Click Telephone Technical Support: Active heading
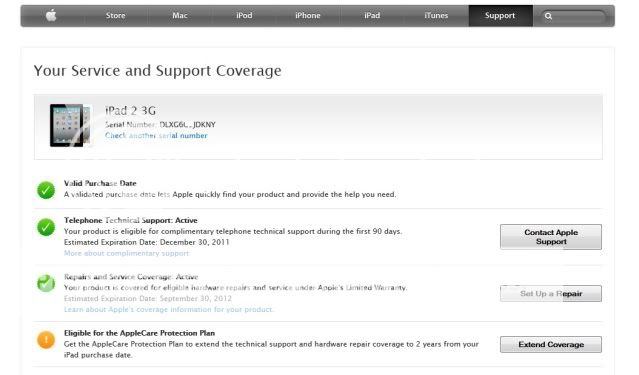The height and width of the screenshot is (375, 639). tap(130, 220)
